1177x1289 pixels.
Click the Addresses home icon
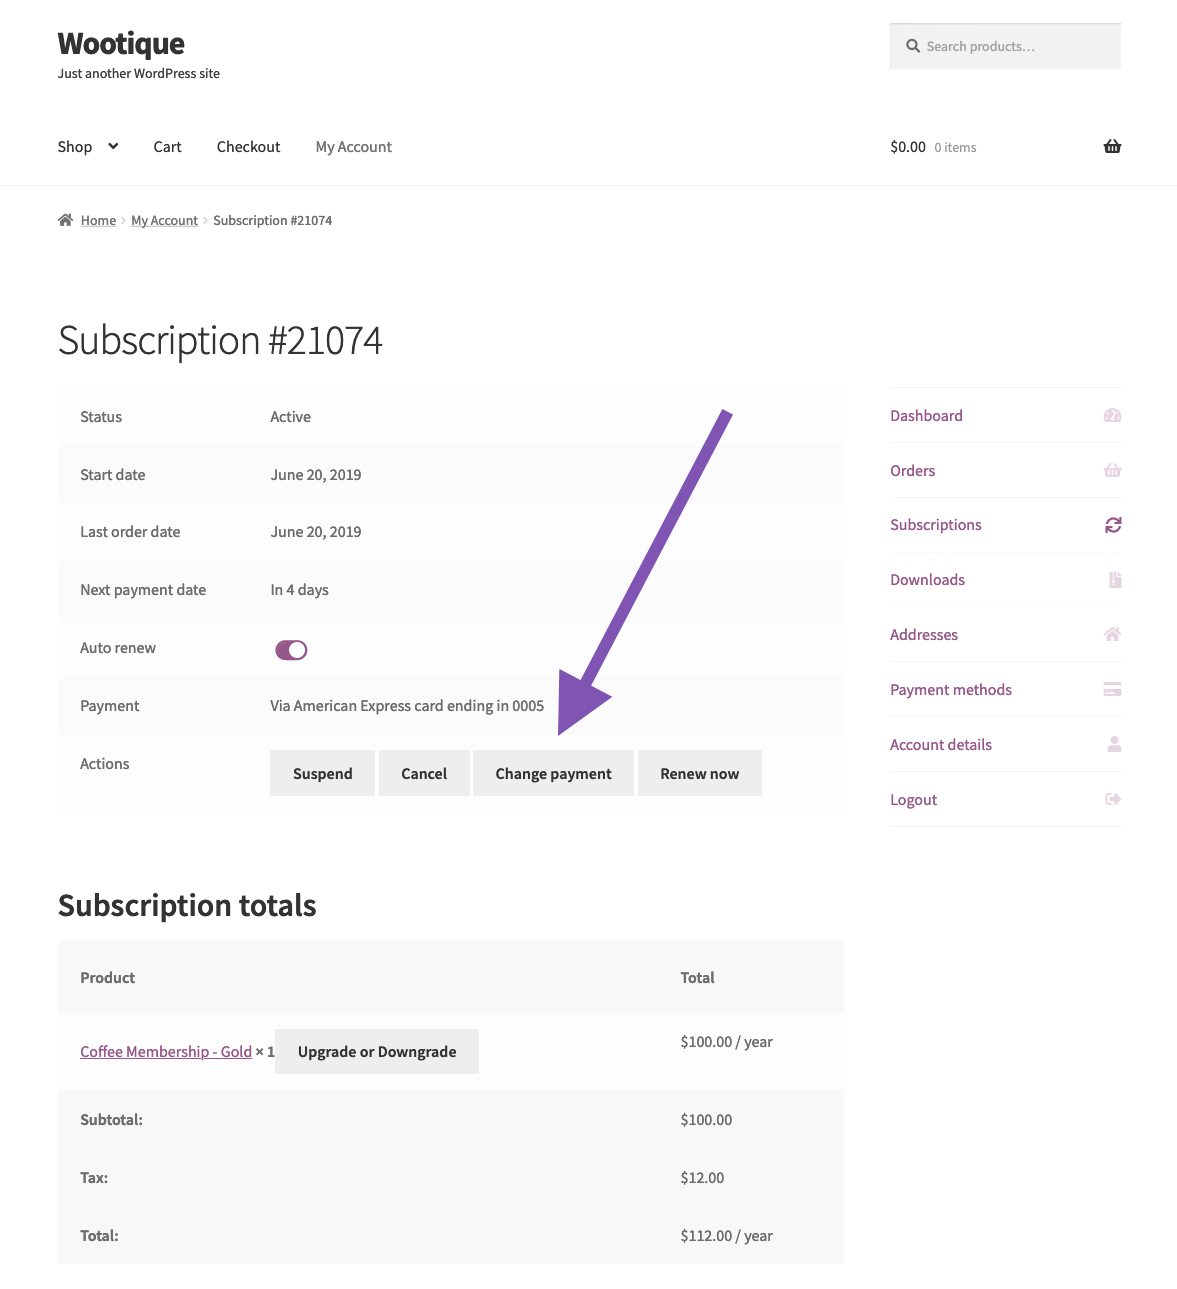(x=1111, y=633)
